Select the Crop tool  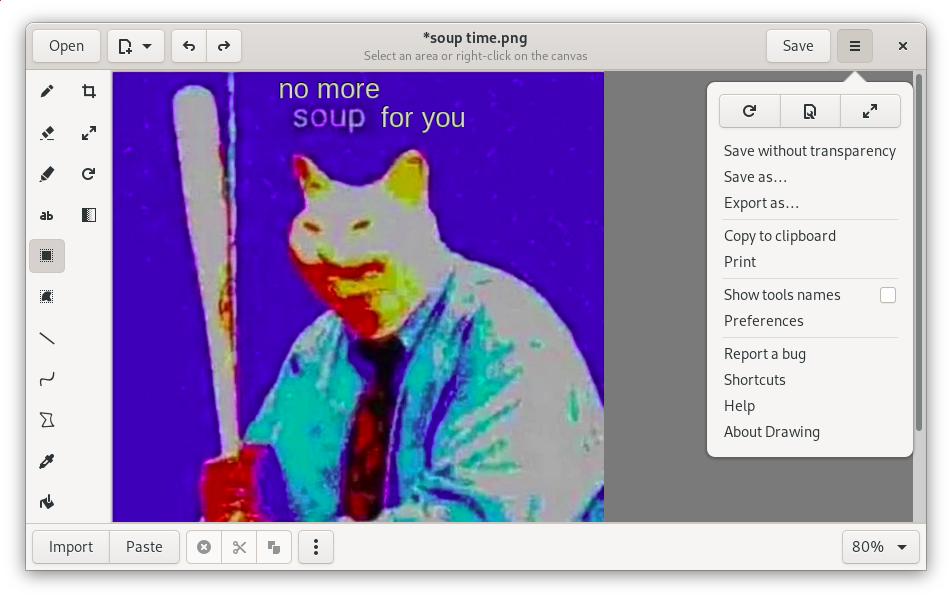pos(89,92)
